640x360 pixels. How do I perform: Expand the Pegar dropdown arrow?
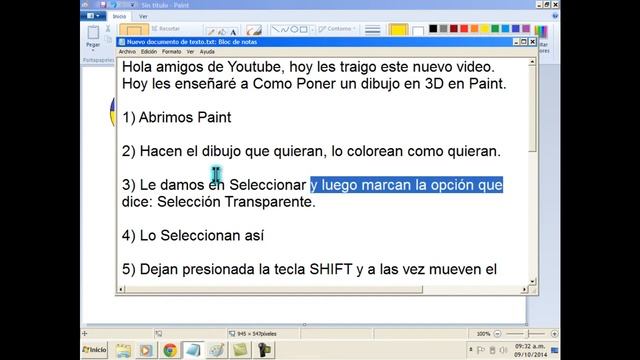93,50
